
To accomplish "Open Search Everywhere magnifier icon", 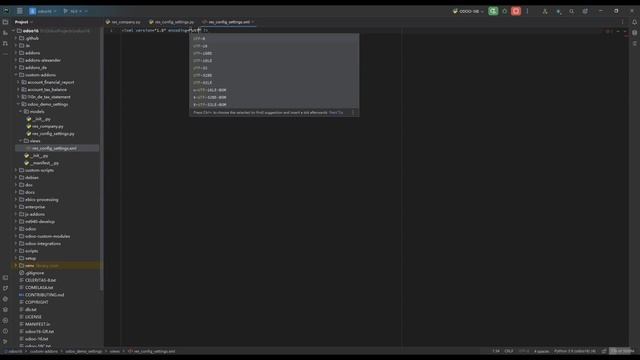I will [572, 11].
